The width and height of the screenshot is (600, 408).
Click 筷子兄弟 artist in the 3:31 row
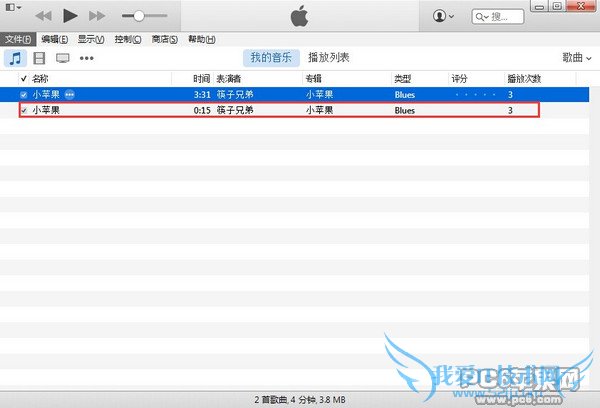[x=235, y=95]
